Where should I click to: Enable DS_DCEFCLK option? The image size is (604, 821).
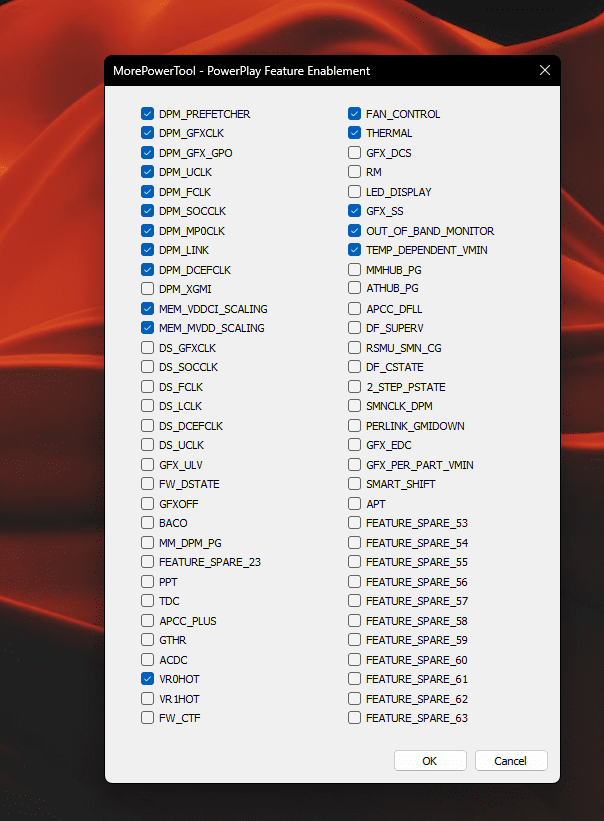147,426
